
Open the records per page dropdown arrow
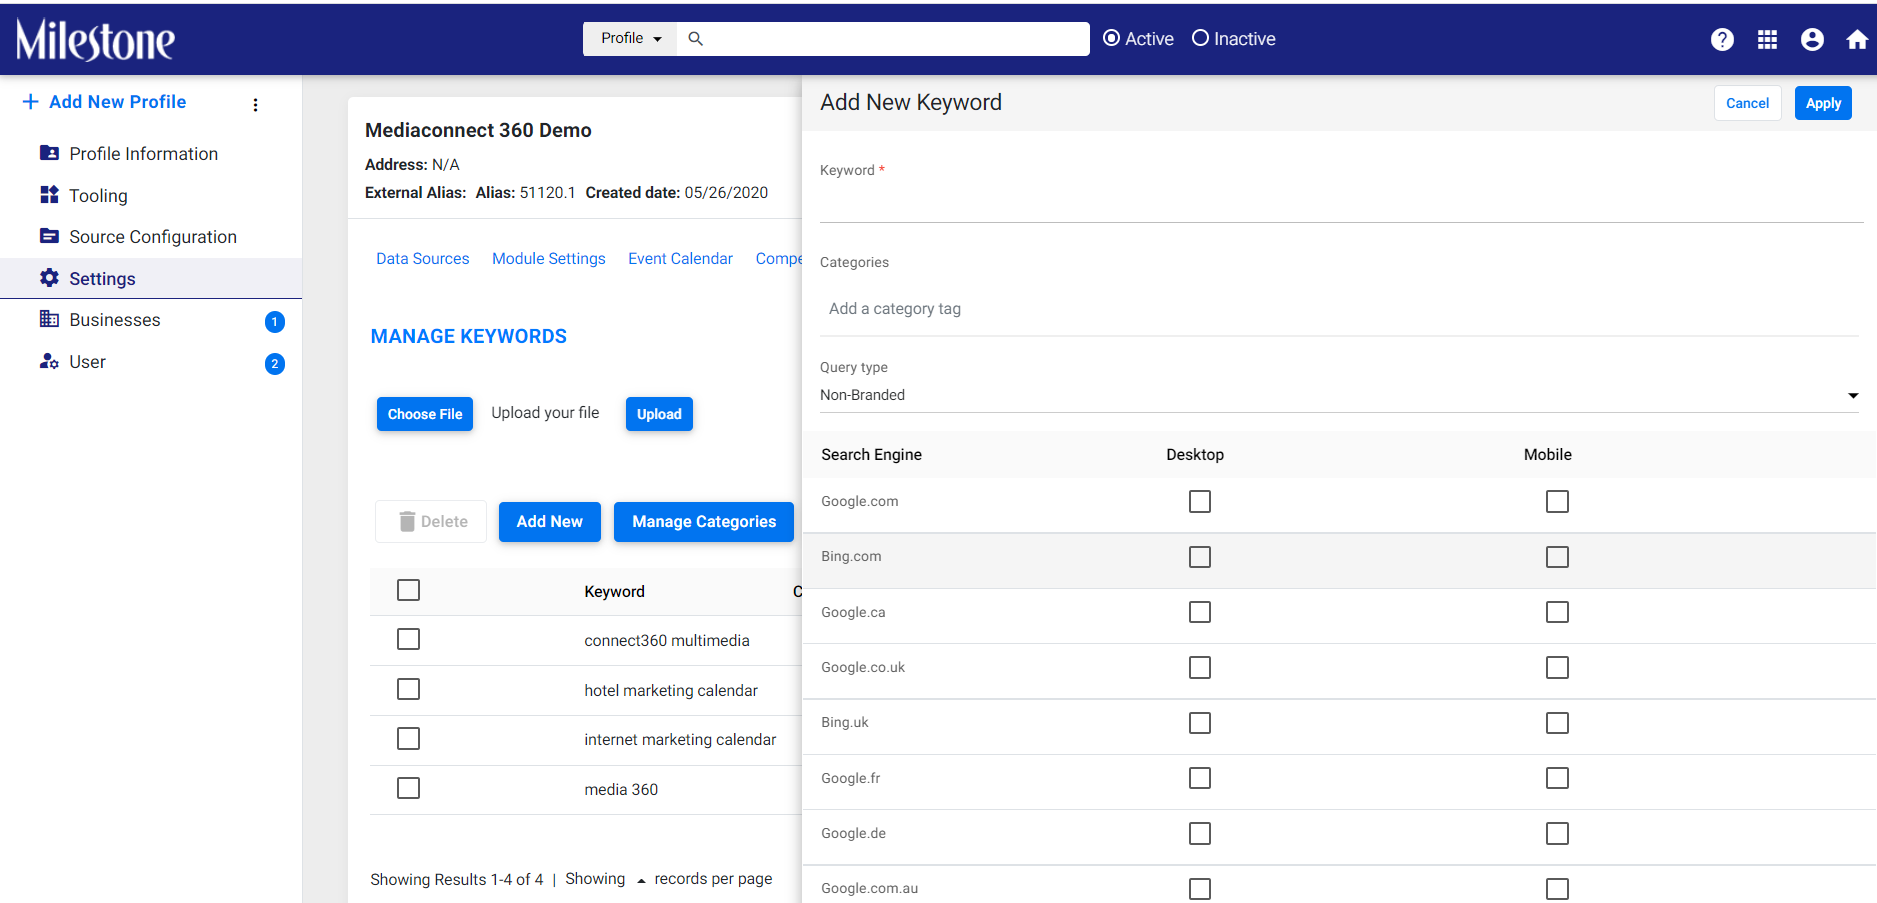[641, 881]
